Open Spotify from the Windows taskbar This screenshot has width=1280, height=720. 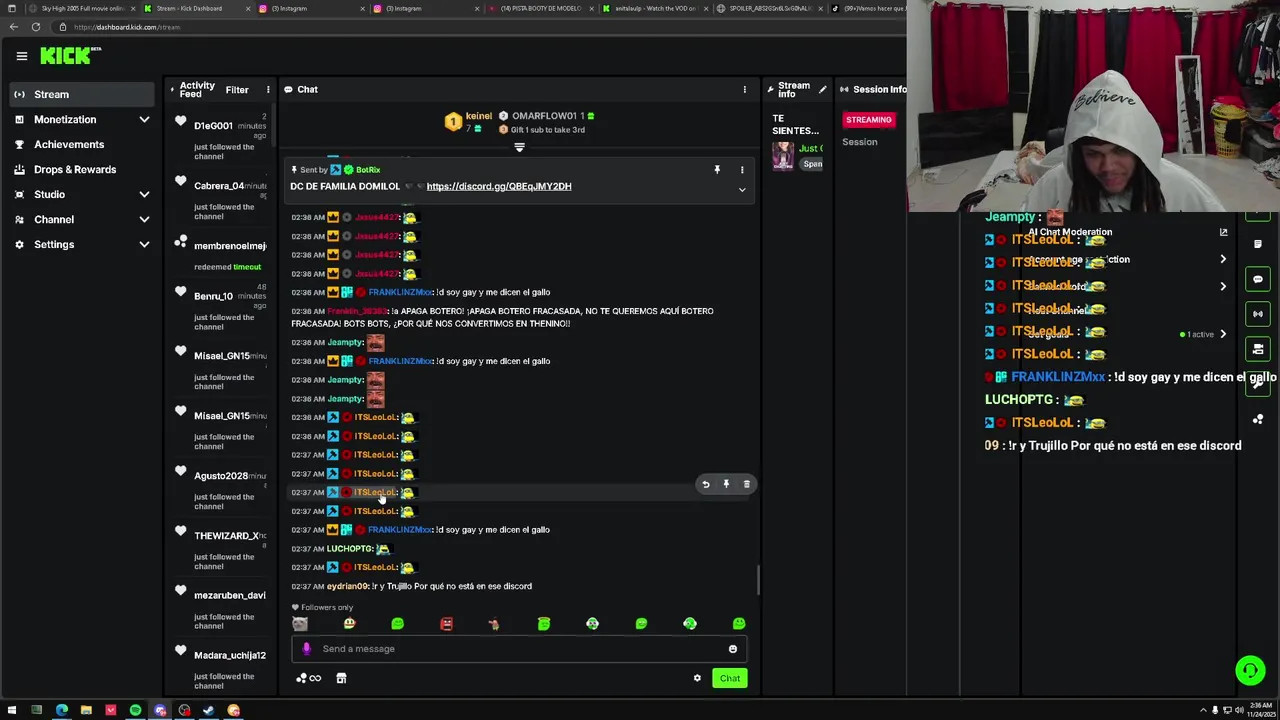click(135, 711)
